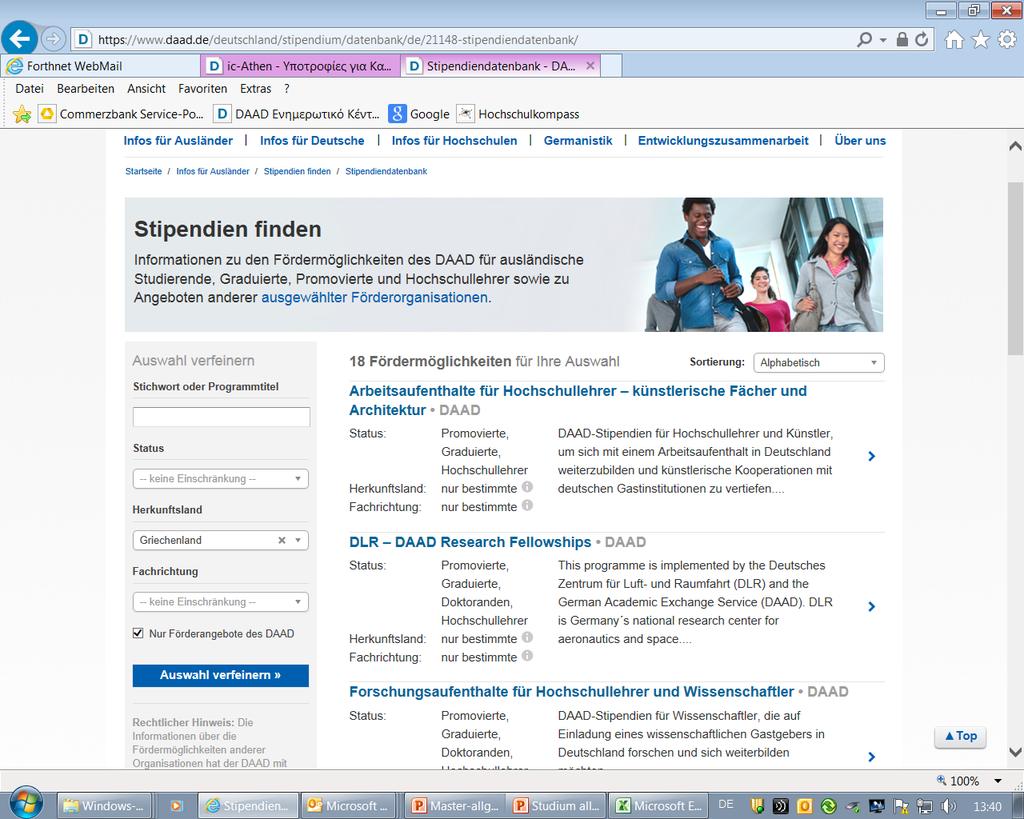Click the Stichwort oder Programmtitel text field
The width and height of the screenshot is (1024, 819).
[221, 417]
